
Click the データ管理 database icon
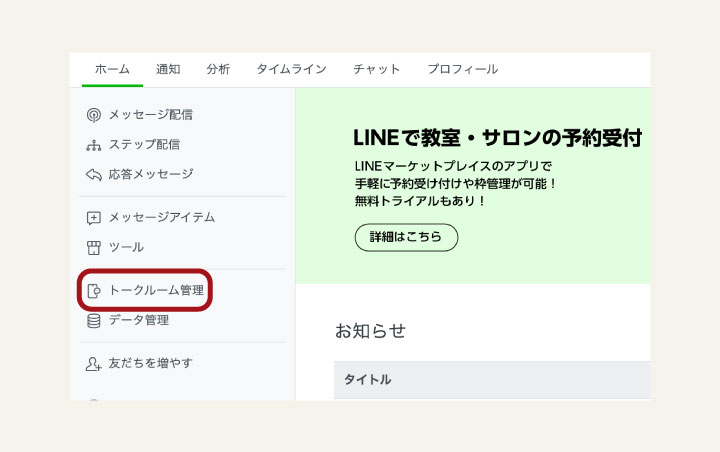pos(94,321)
